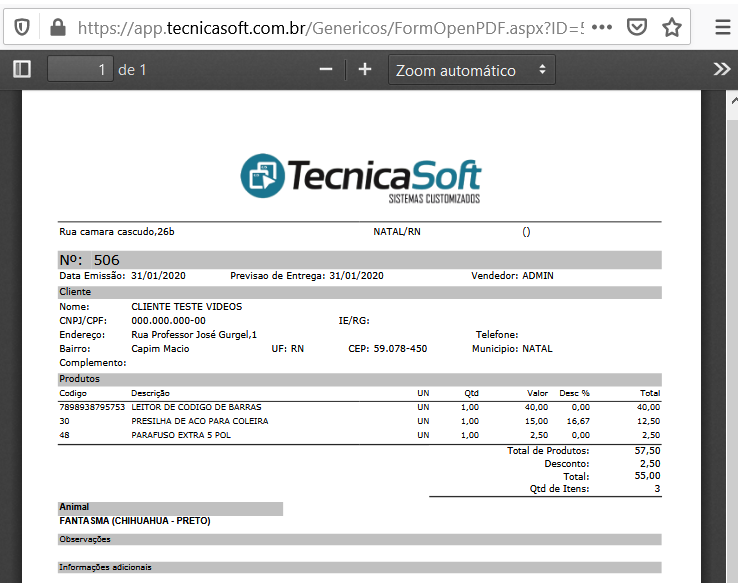738x583 pixels.
Task: Click the address Rua Professor José Gurgel,1
Action: click(194, 335)
